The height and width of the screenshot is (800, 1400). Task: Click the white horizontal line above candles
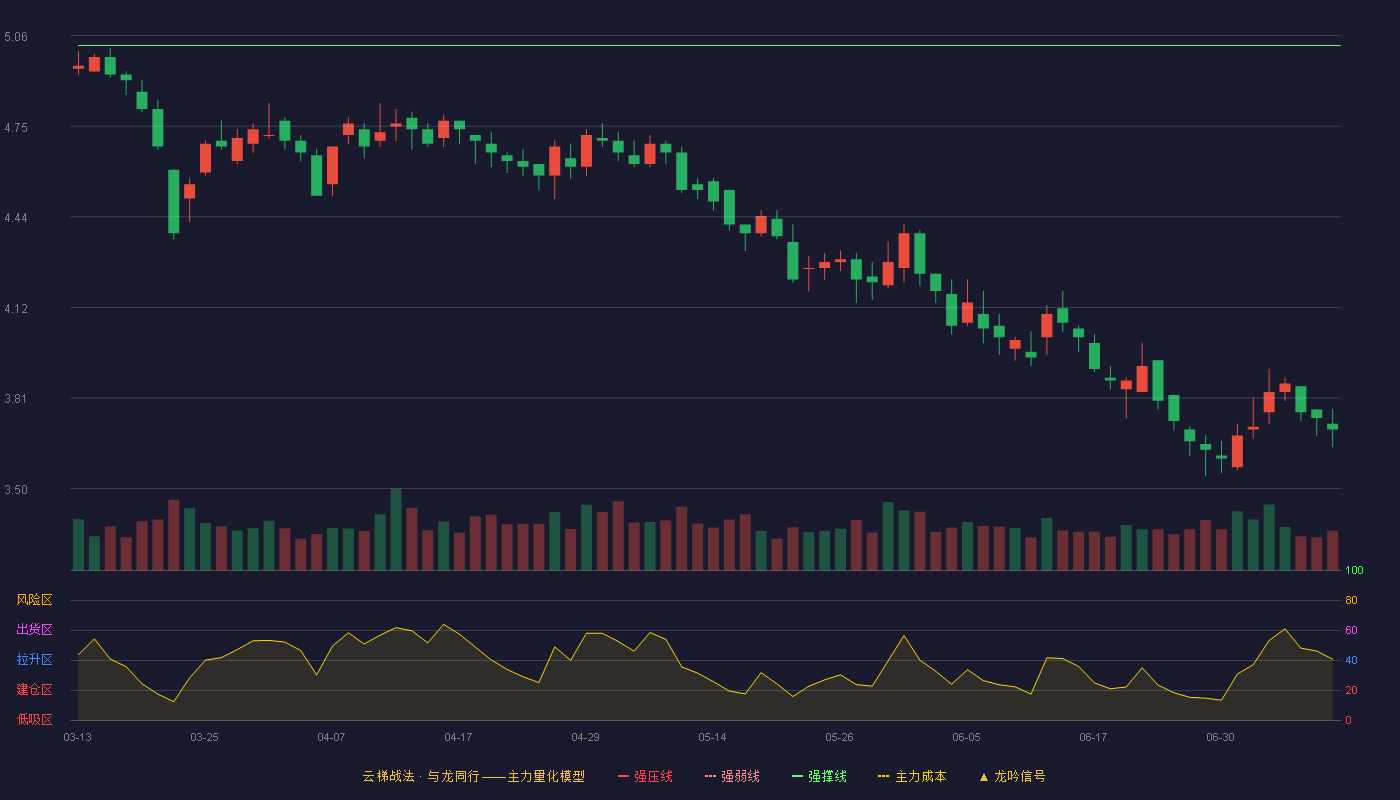click(709, 45)
